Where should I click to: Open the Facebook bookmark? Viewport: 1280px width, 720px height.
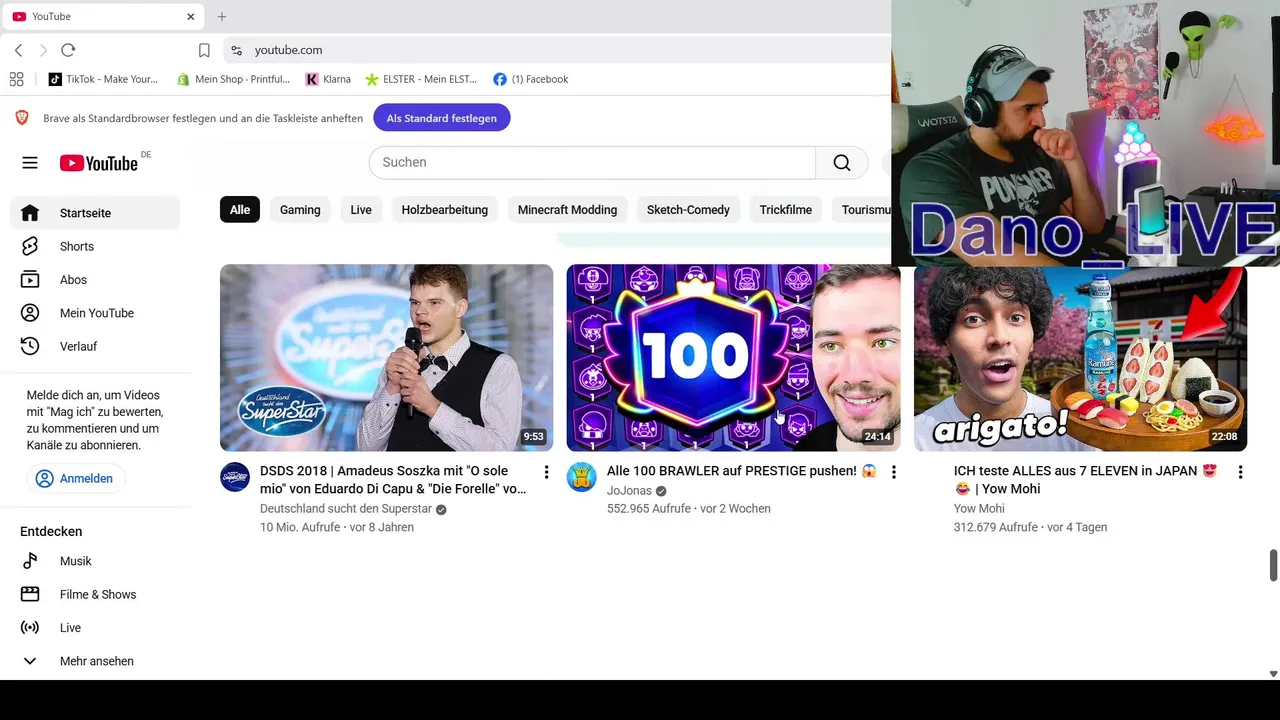click(530, 79)
